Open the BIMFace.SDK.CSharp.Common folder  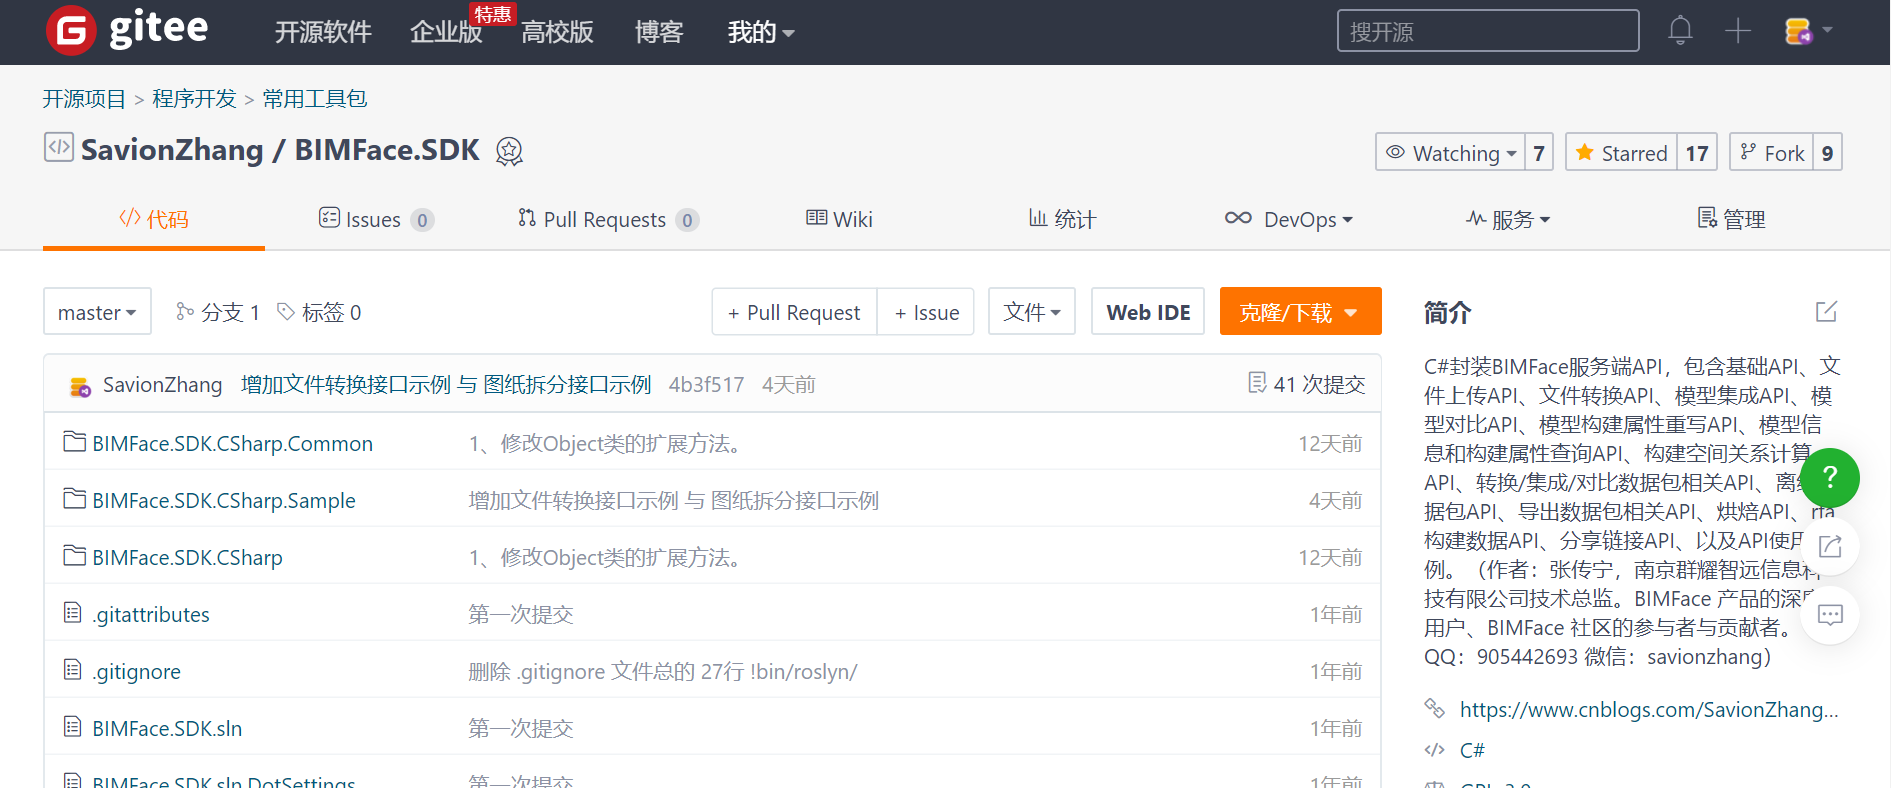(x=232, y=443)
